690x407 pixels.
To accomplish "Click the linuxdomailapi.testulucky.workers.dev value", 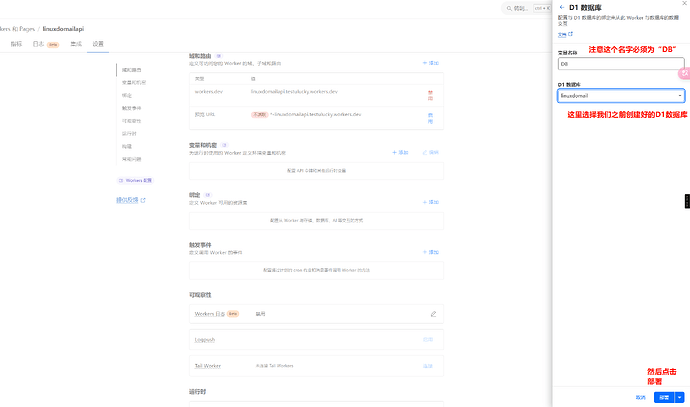I will [x=294, y=92].
